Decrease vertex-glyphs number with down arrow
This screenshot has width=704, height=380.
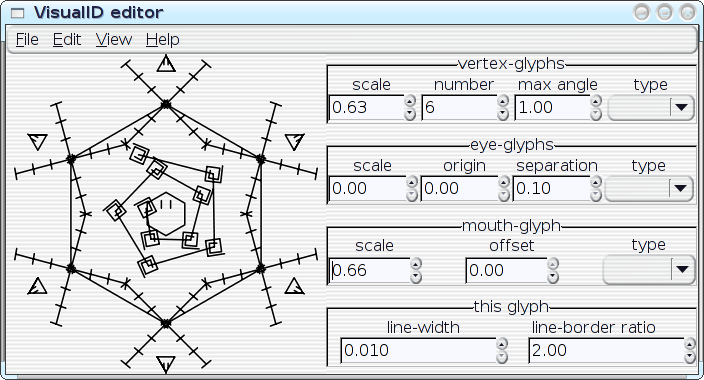(x=503, y=114)
